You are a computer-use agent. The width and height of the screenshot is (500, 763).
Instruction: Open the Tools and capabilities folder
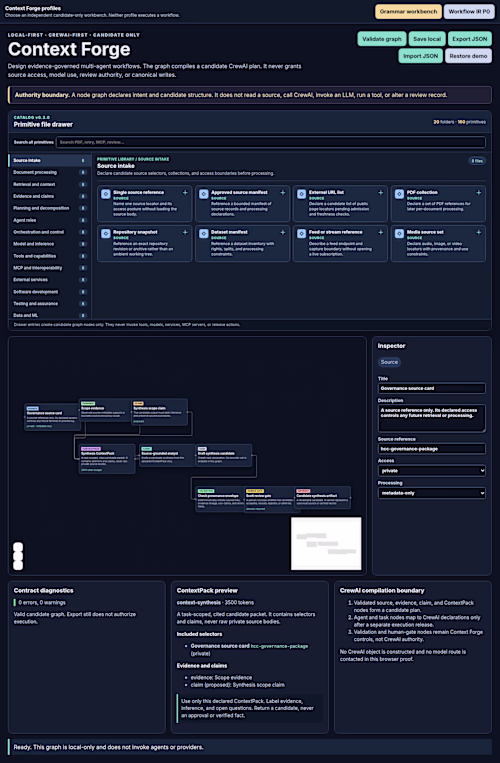(49, 256)
